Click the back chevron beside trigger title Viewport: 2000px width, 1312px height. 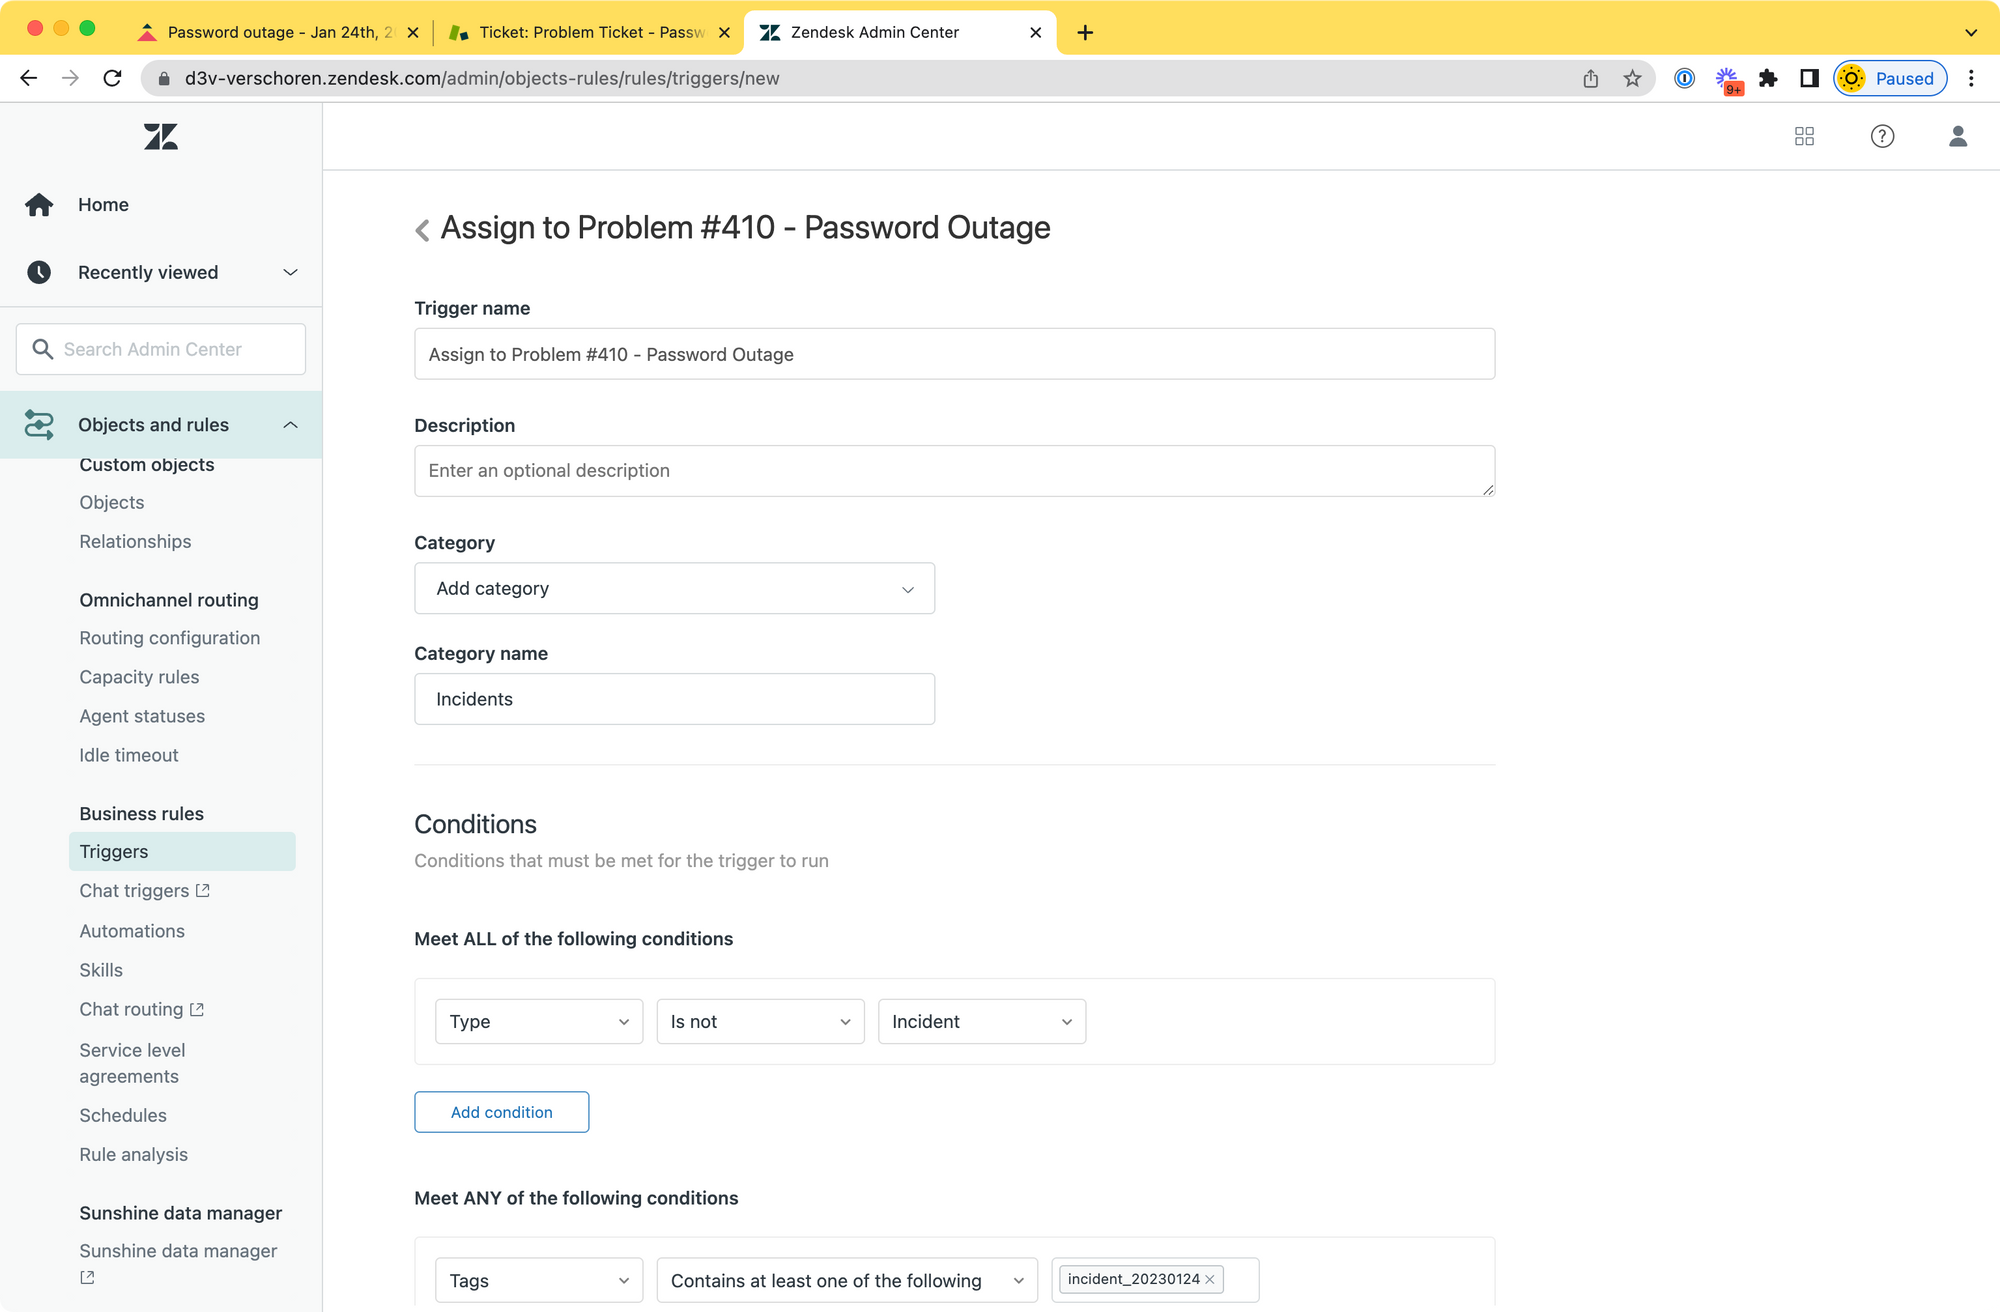point(422,230)
